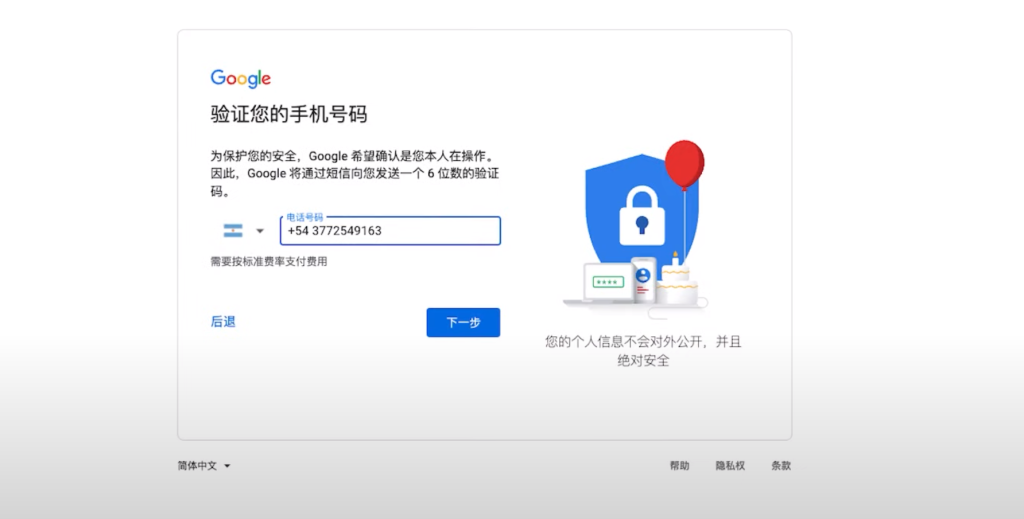
Task: Open the 简体中文 language selector
Action: point(204,465)
